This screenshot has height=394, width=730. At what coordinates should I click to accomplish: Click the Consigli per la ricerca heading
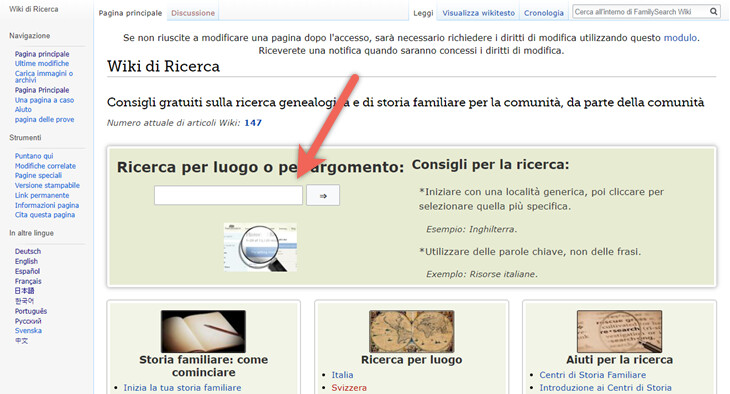(490, 165)
